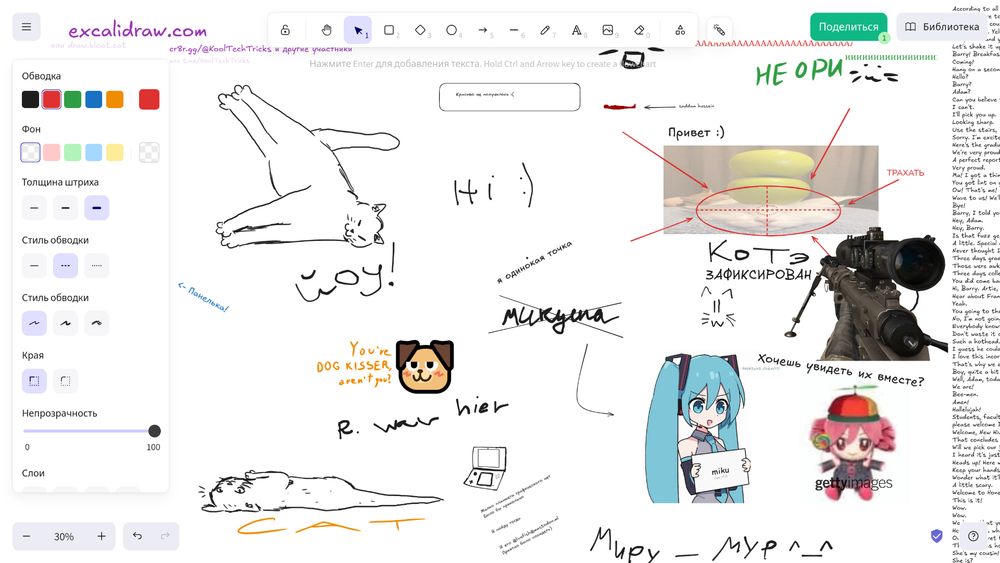Select artist sloppiness option

pos(65,323)
